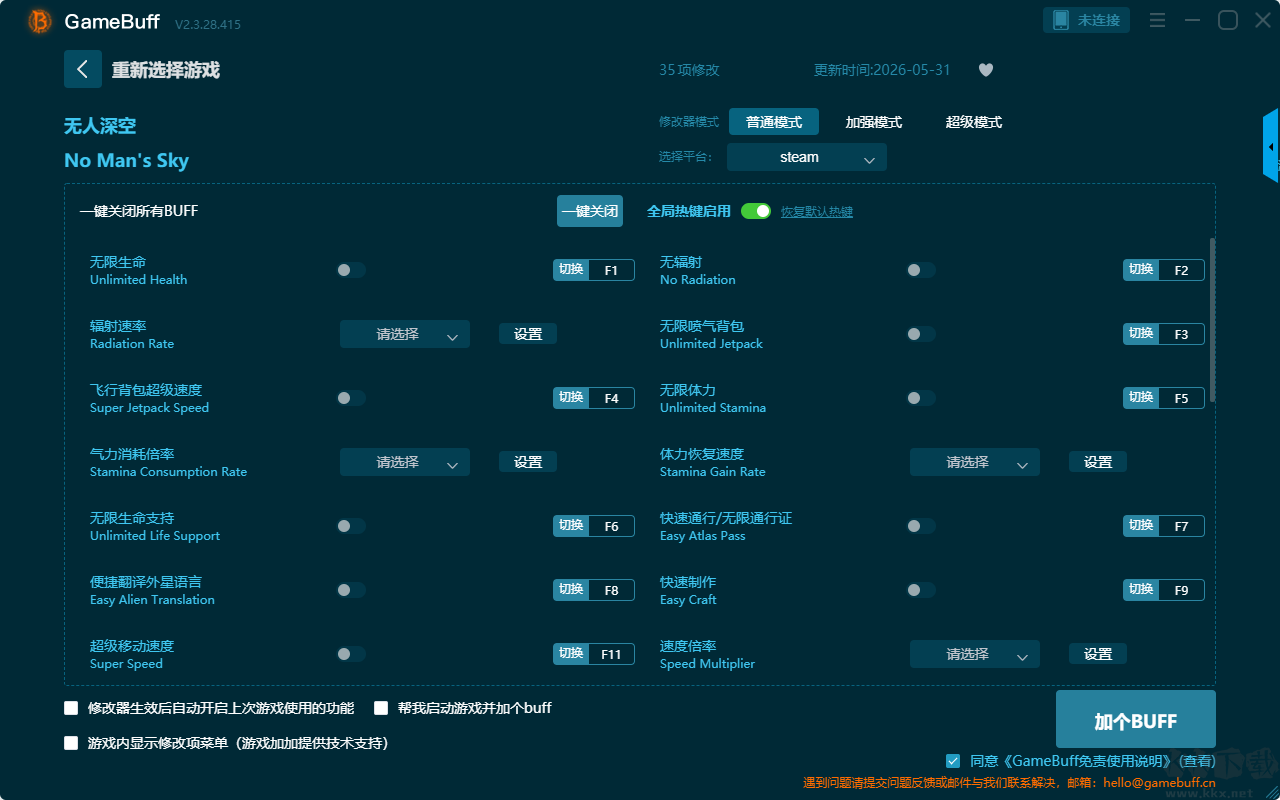Click the 更新时间:2026-05-31 text

coord(882,70)
